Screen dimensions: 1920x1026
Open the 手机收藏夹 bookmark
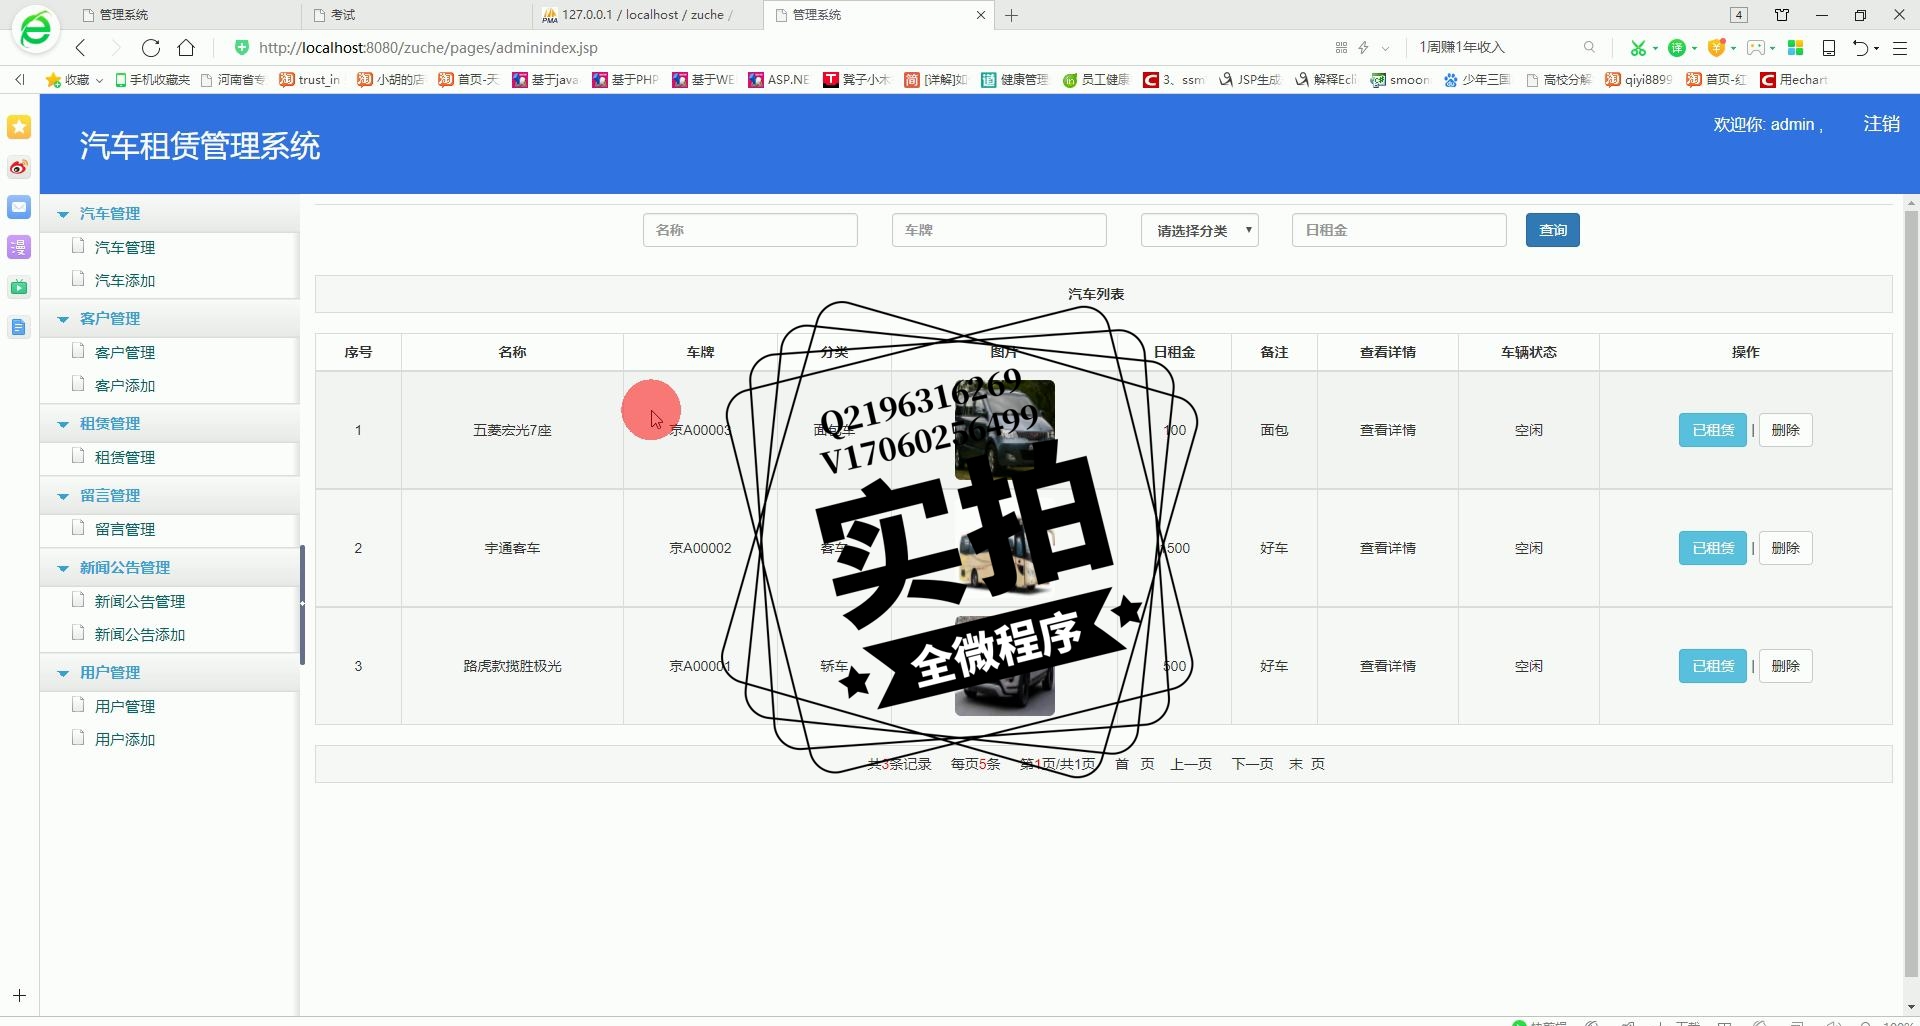point(152,80)
